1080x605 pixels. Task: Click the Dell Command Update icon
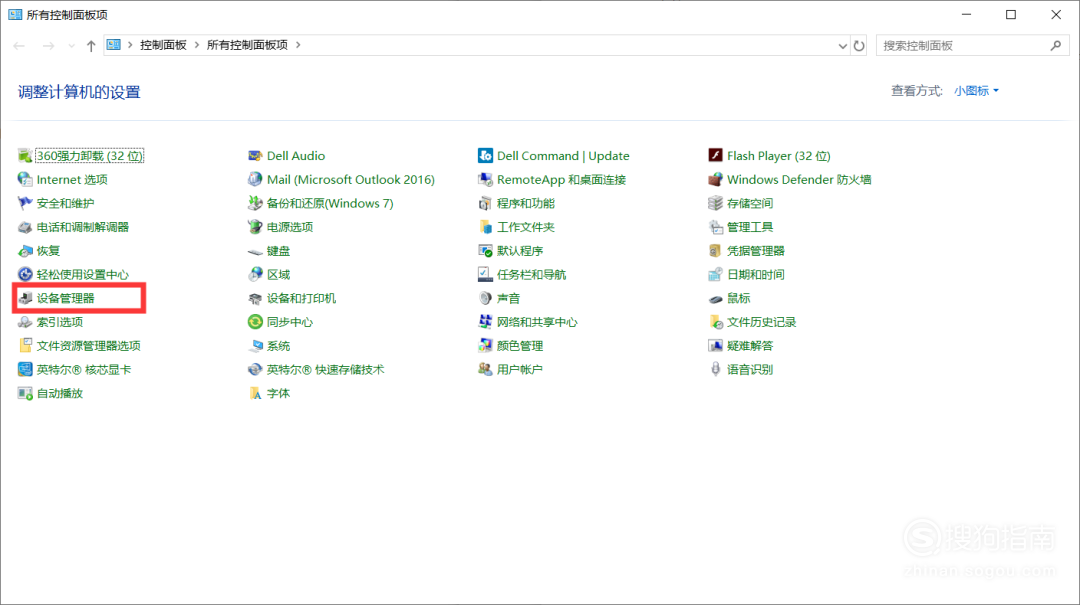[x=485, y=156]
